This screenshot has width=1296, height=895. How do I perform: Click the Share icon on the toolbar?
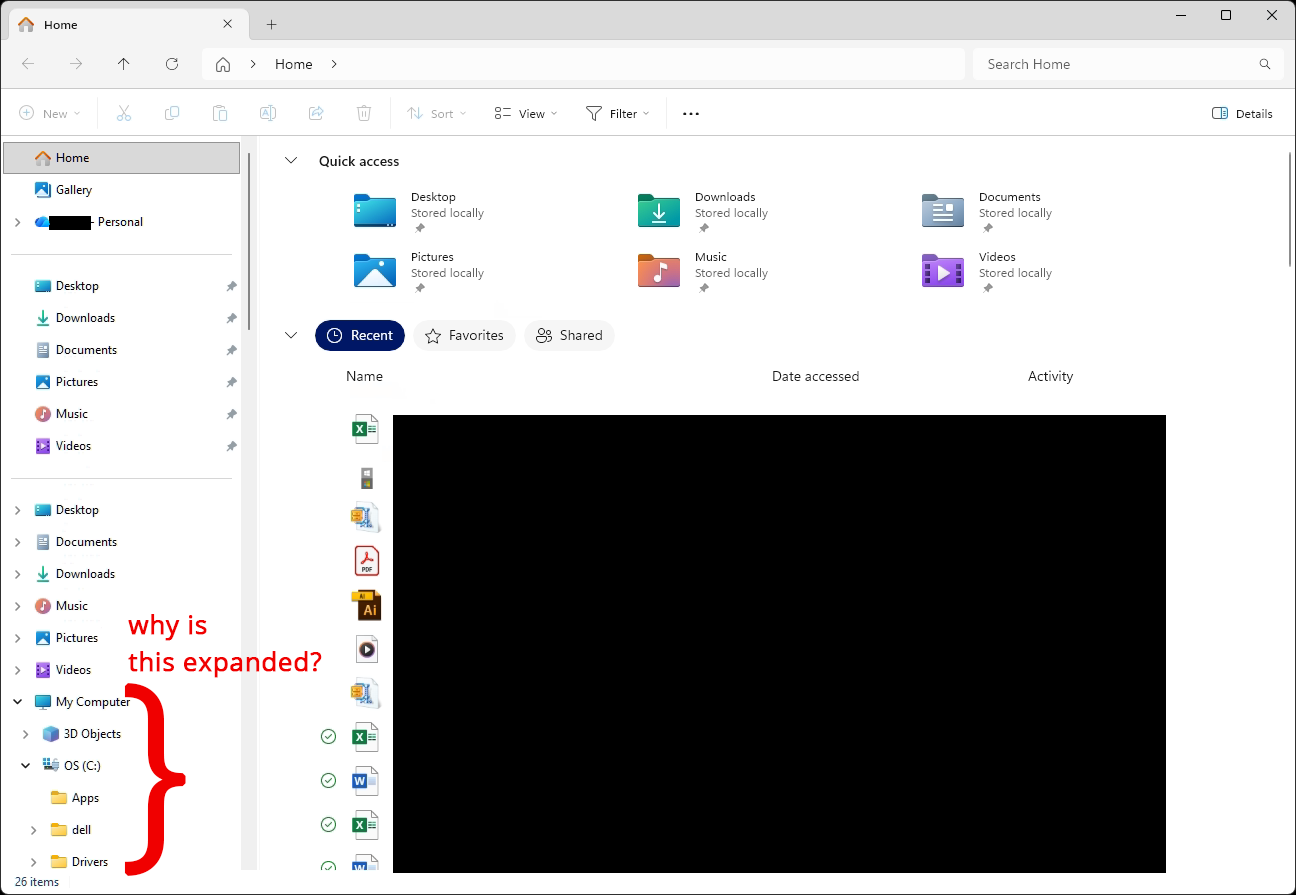click(316, 113)
